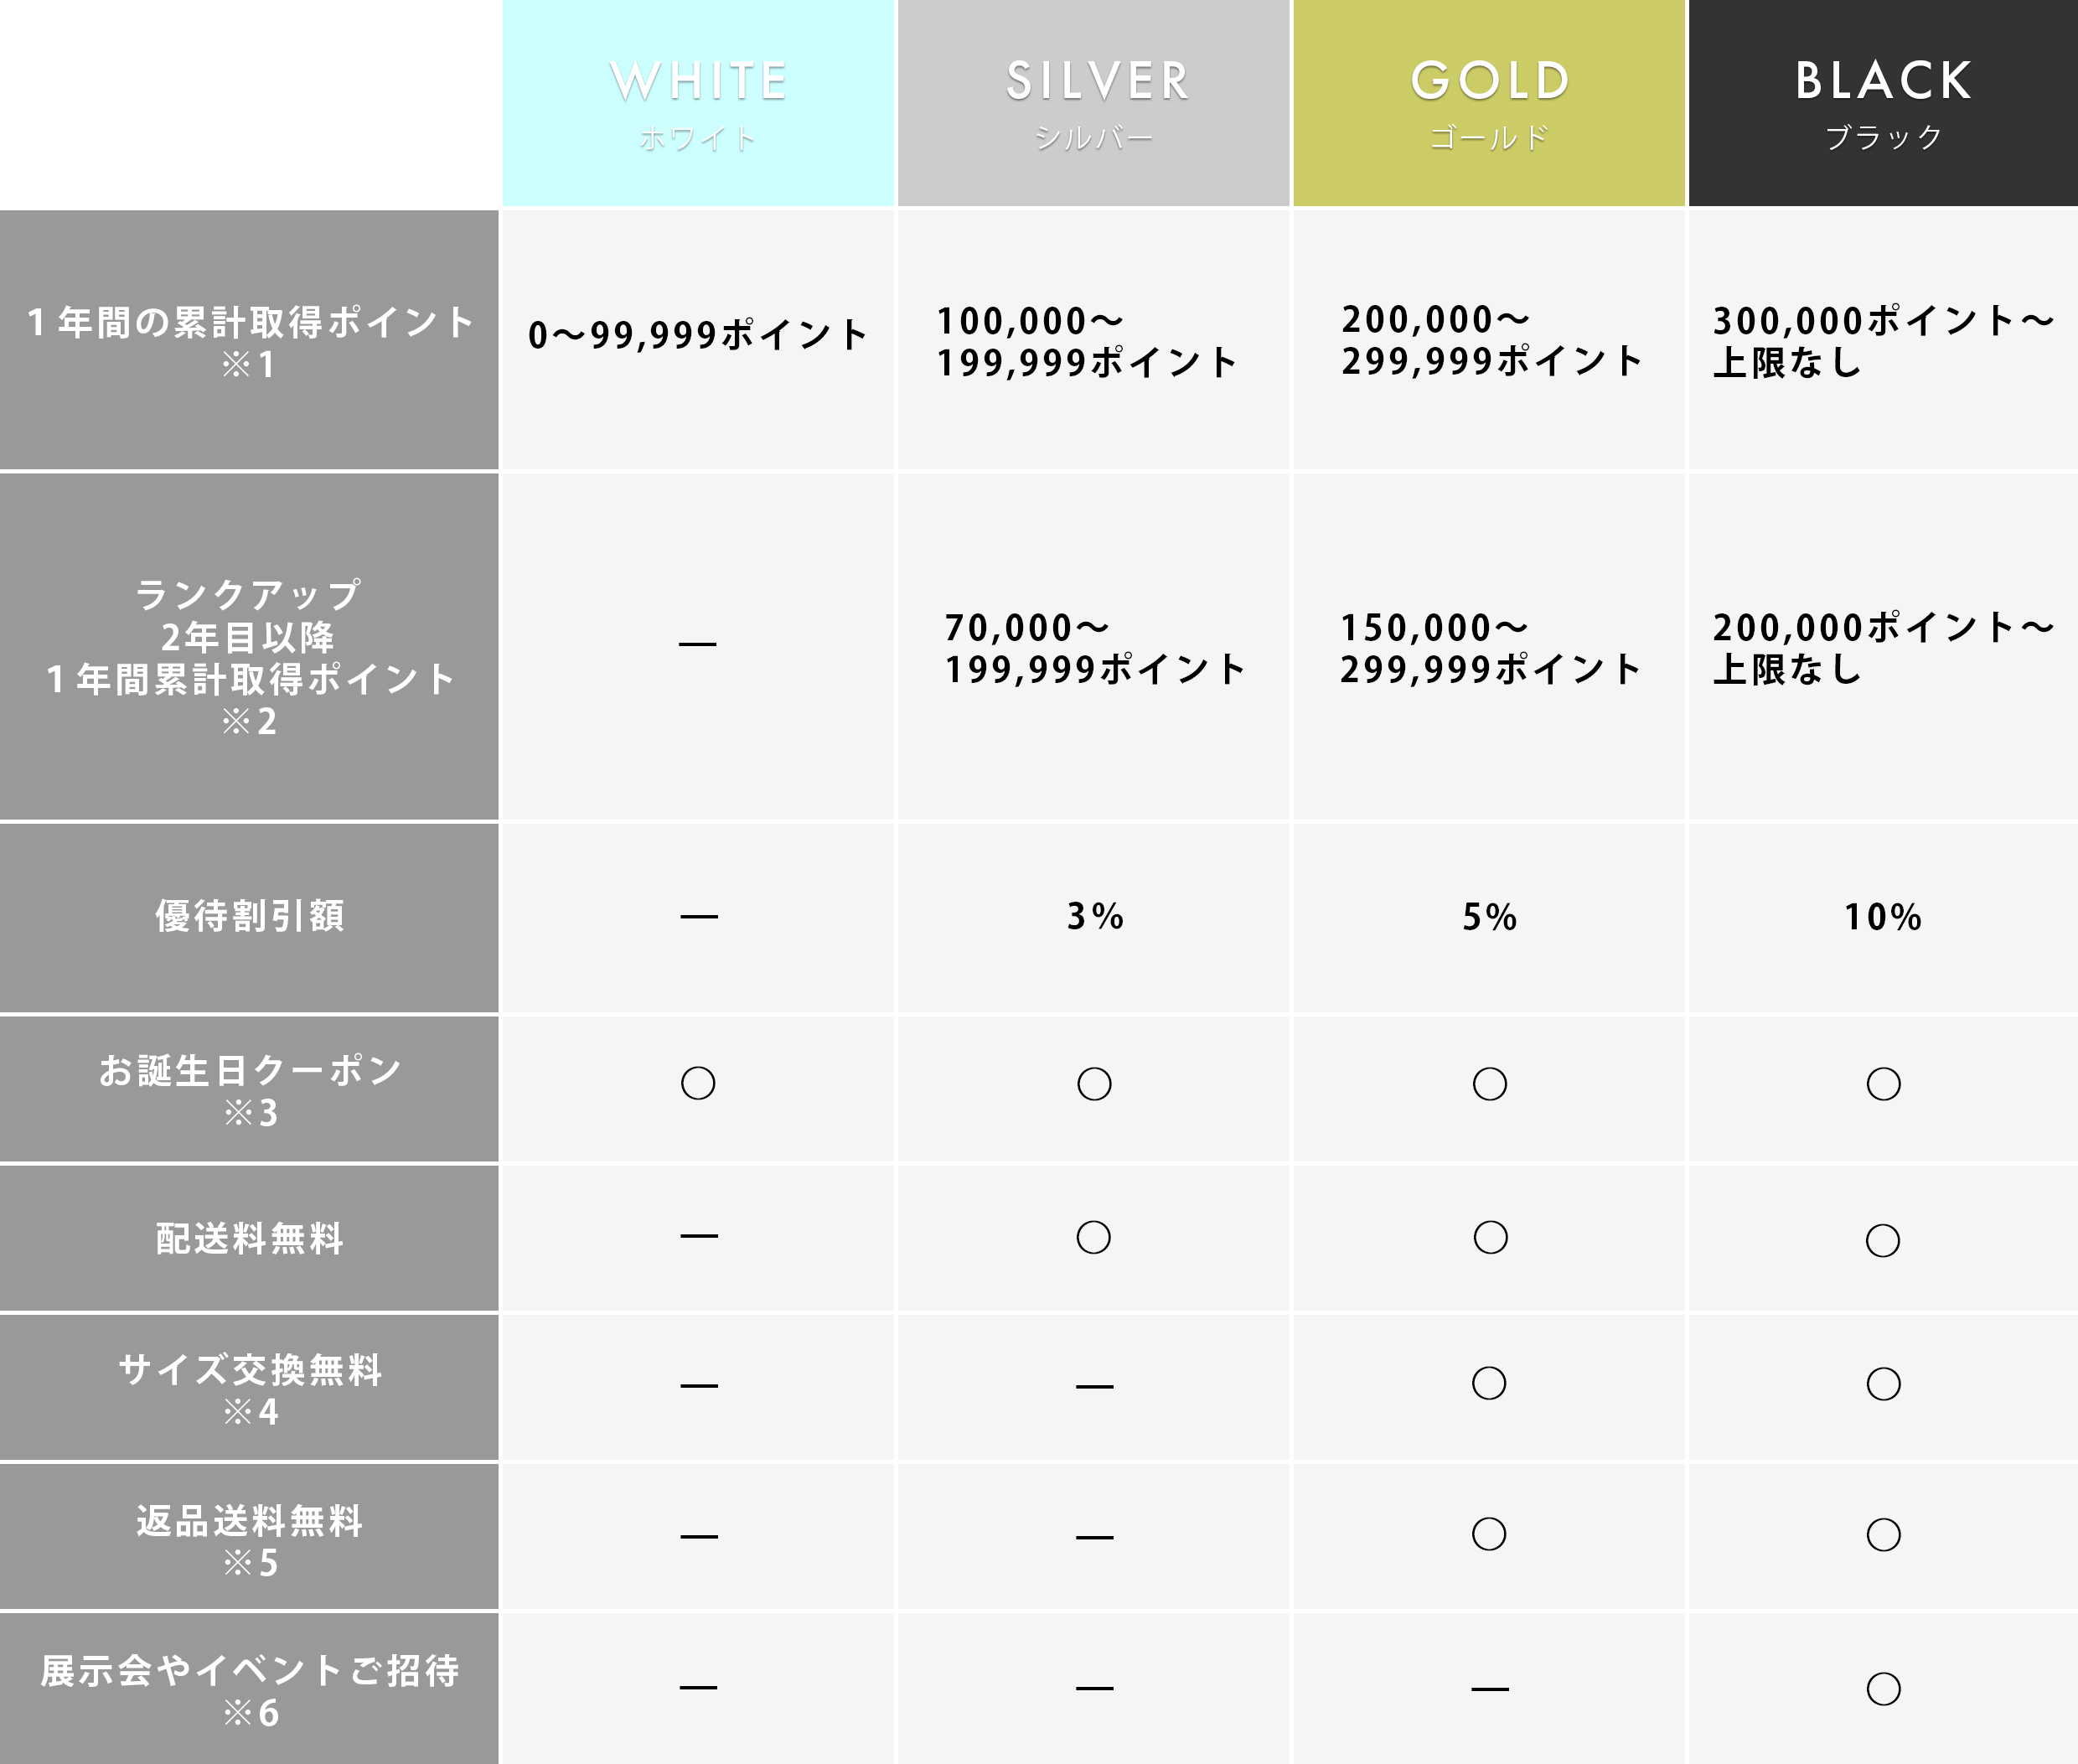
Task: Click the SILVER free shipping circle mark
Action: [1093, 1237]
